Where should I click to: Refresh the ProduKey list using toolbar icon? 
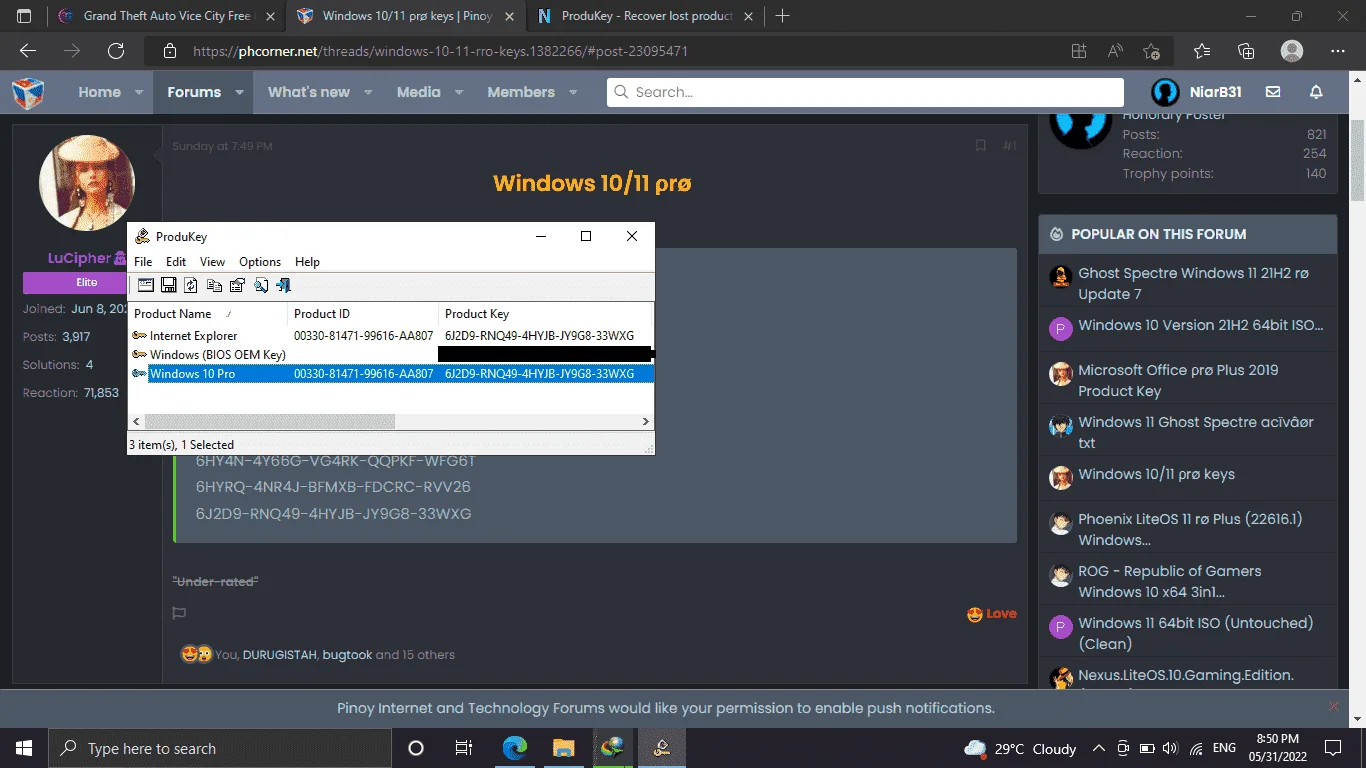click(x=191, y=286)
